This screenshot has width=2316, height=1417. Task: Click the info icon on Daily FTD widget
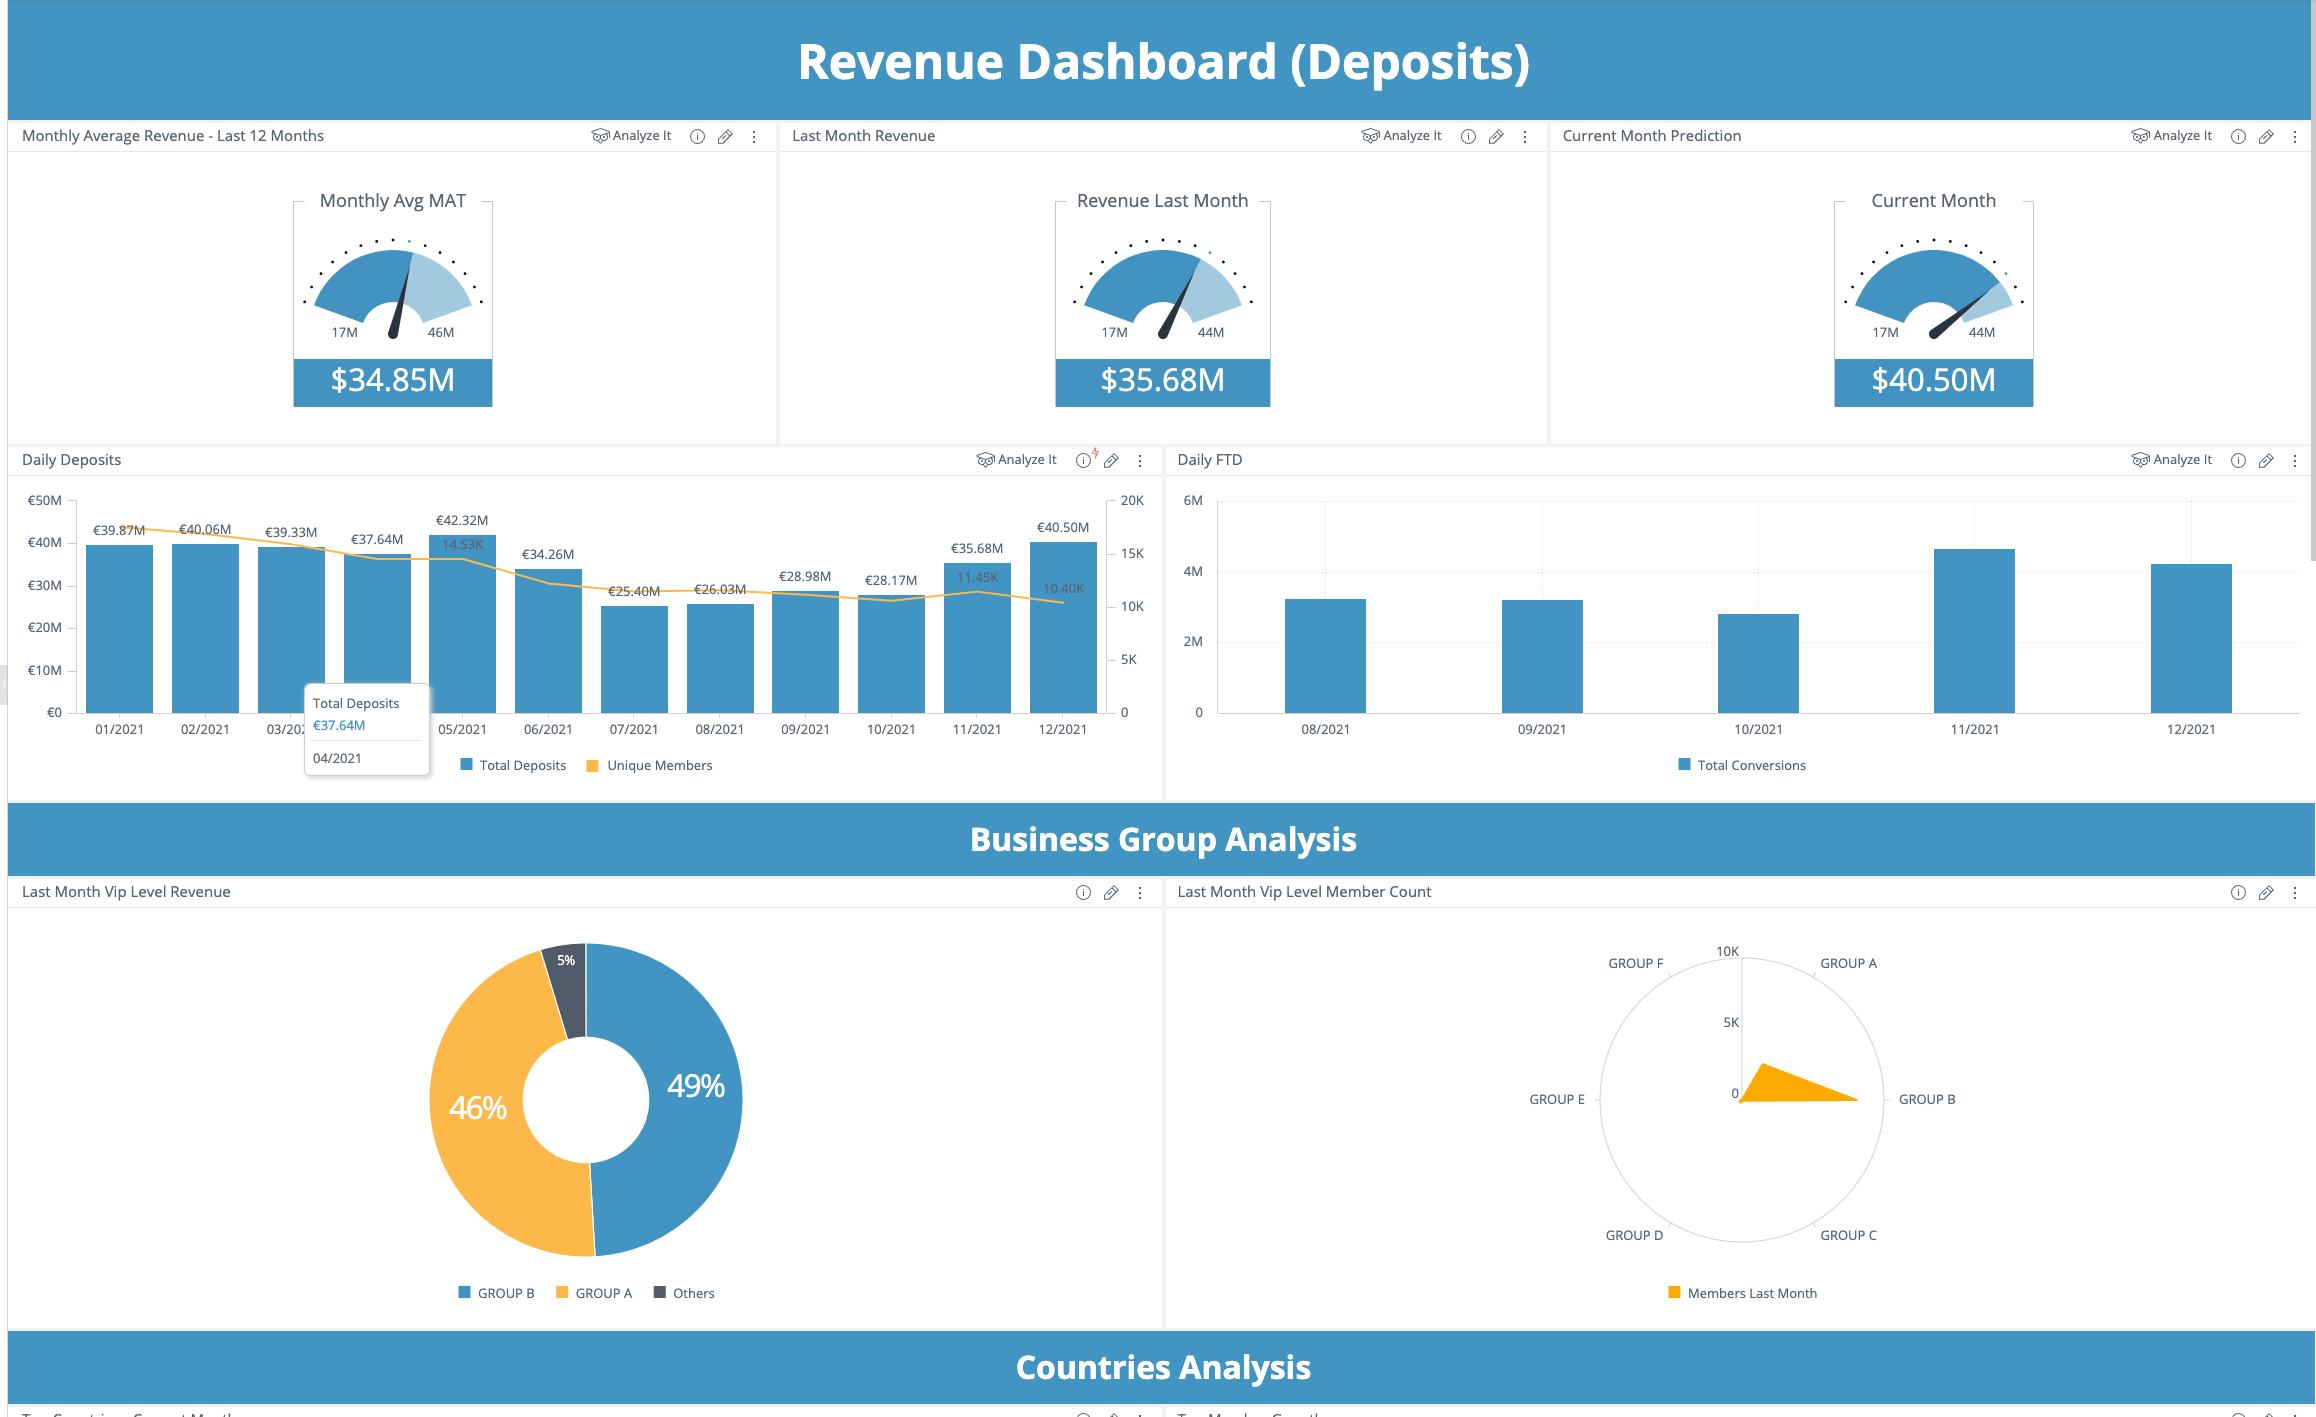pyautogui.click(x=2238, y=460)
